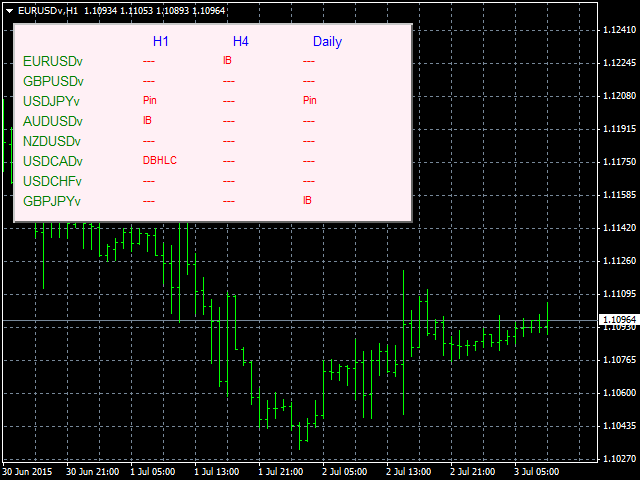The width and height of the screenshot is (640, 480).
Task: Click the 30 Jun 2015 time axis label
Action: tap(28, 472)
